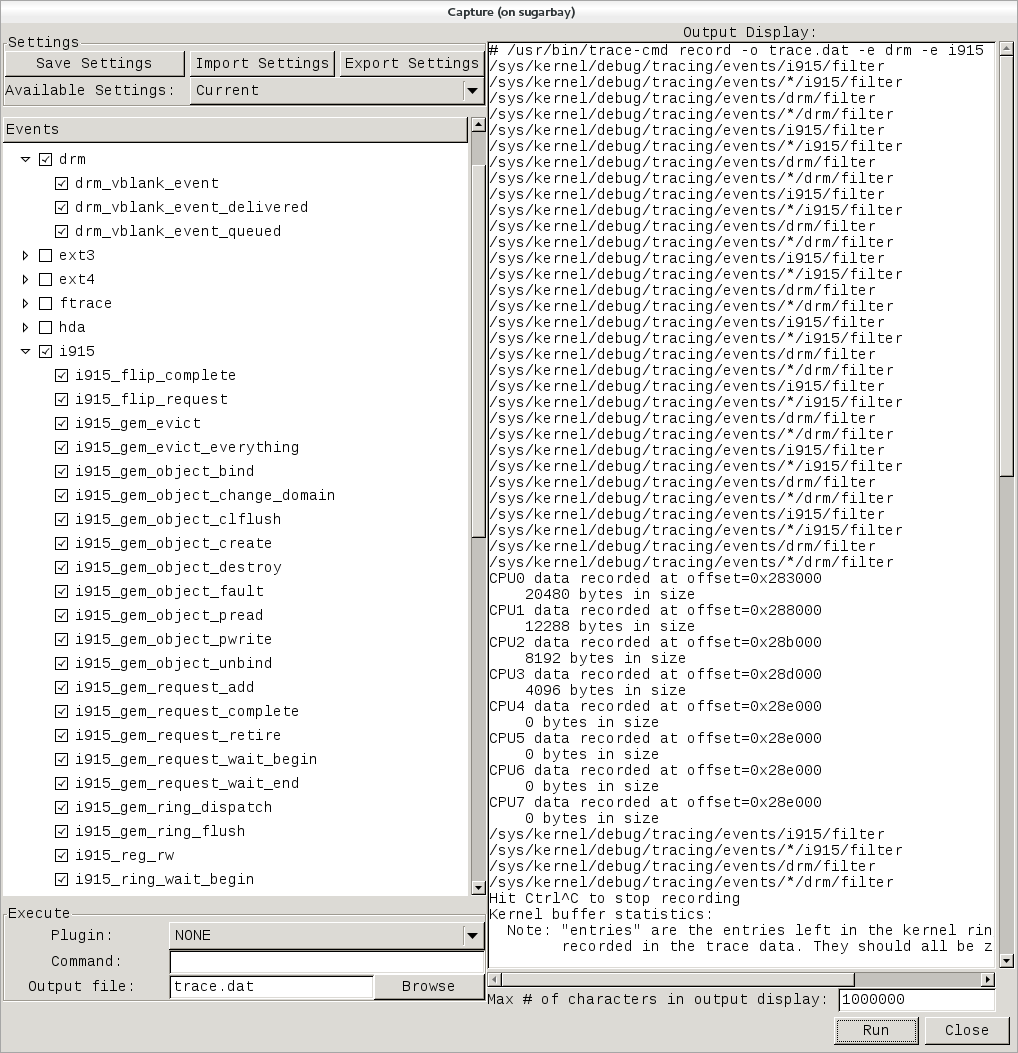Toggle the hda events checkbox
The width and height of the screenshot is (1018, 1053).
pos(45,327)
